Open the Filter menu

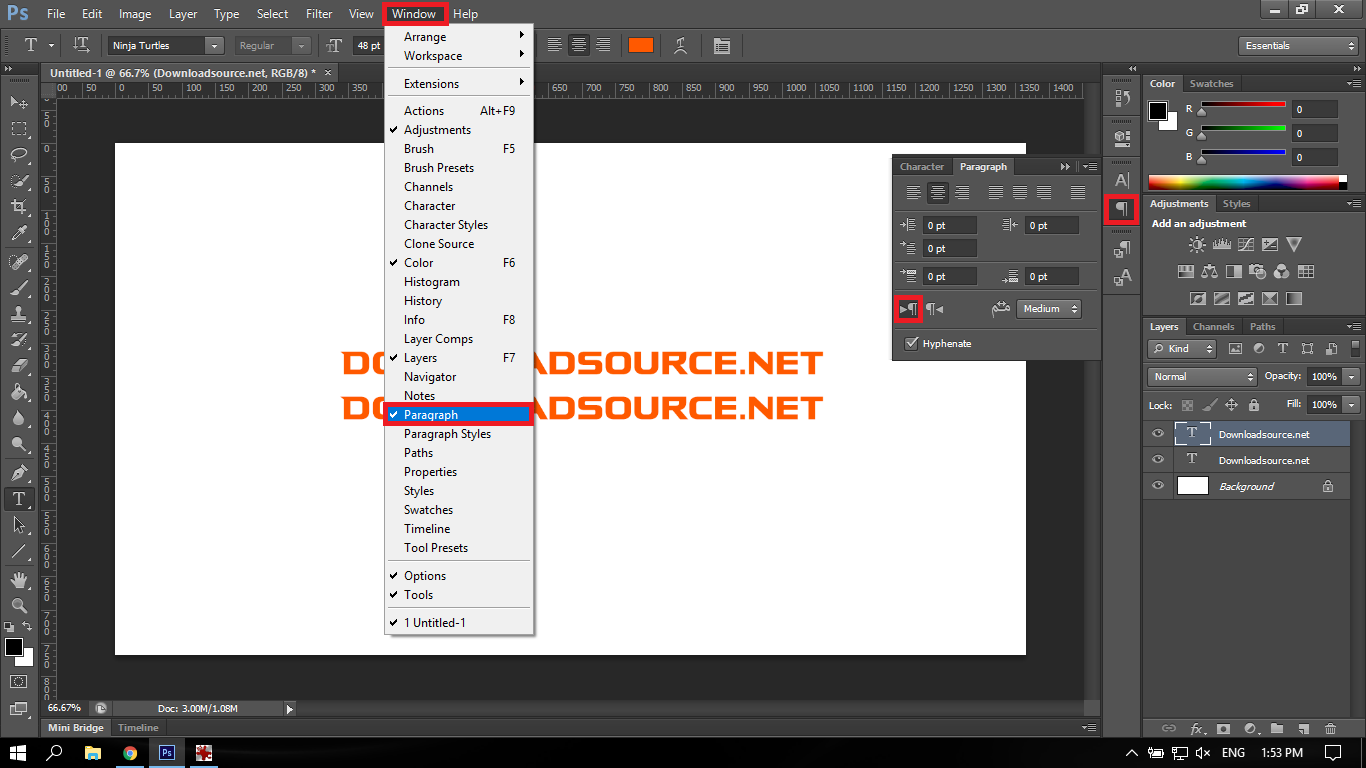tap(319, 14)
